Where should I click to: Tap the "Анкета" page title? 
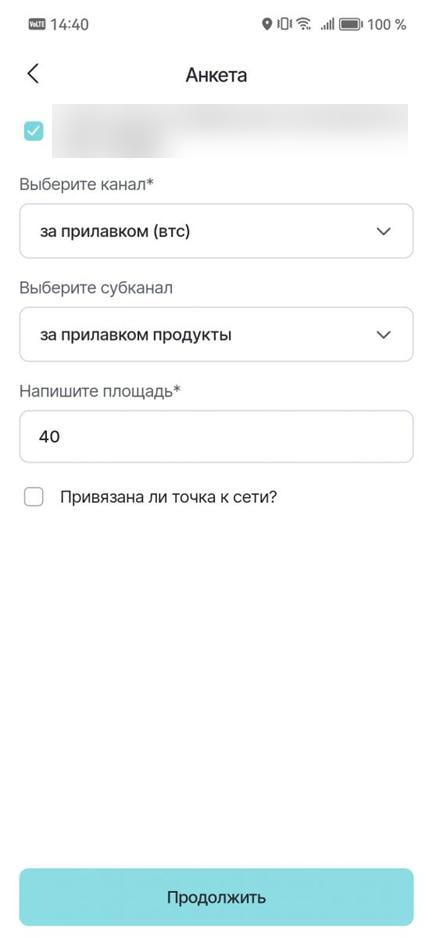216,75
